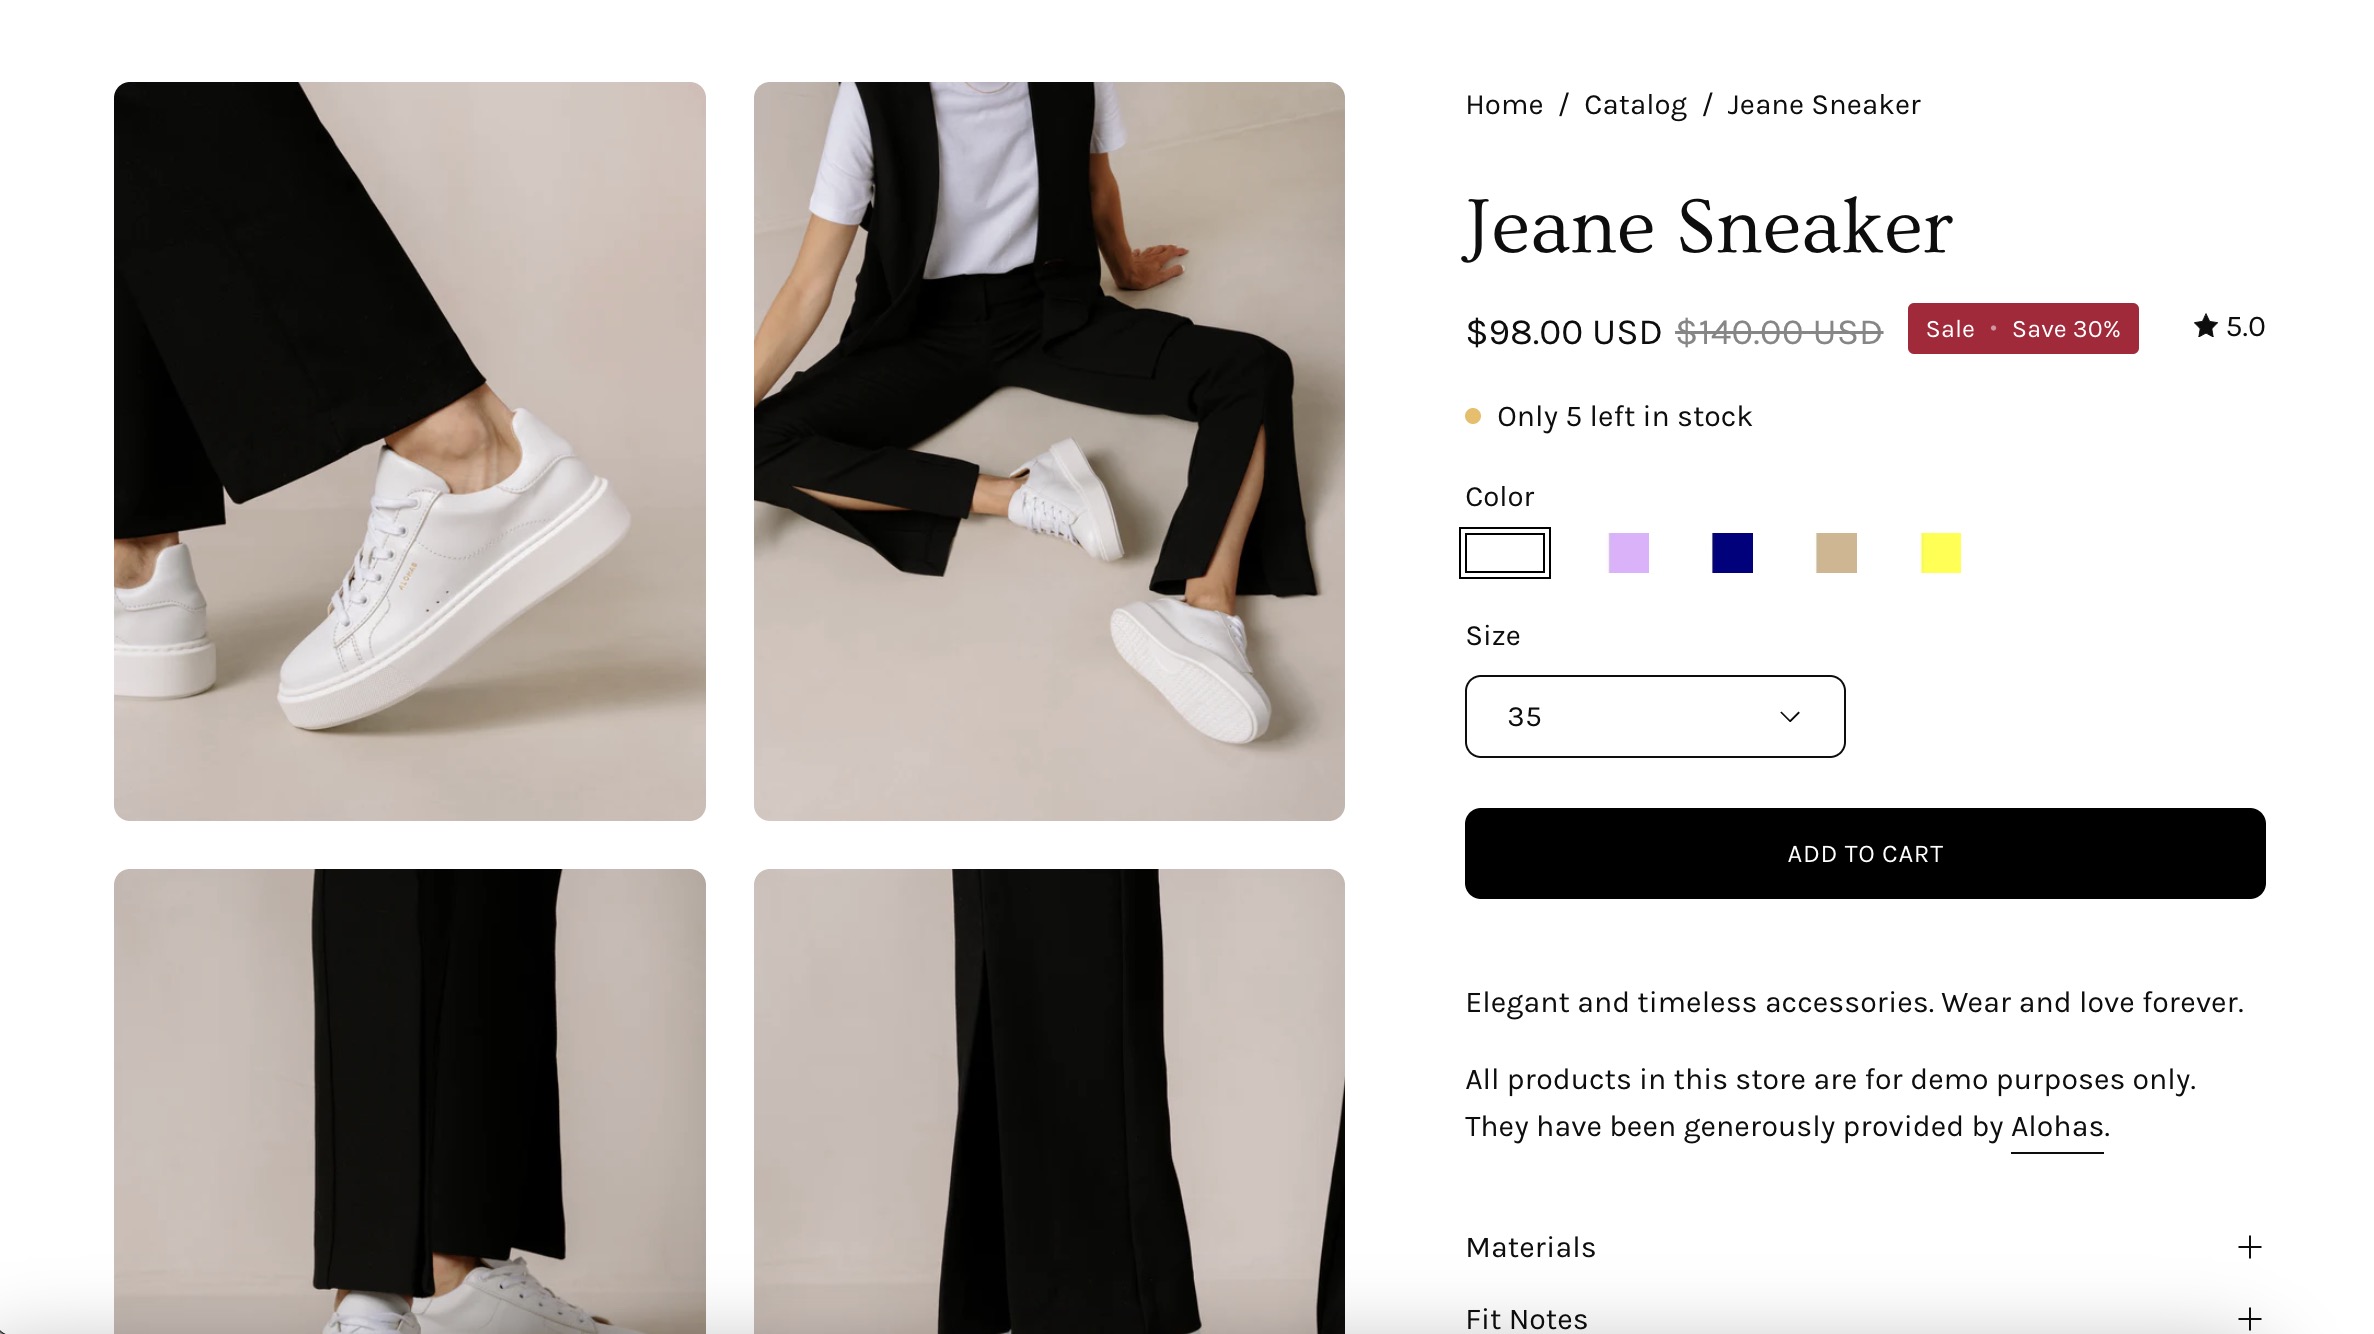Image resolution: width=2374 pixels, height=1334 pixels.
Task: Follow the Alohas link
Action: 2056,1127
